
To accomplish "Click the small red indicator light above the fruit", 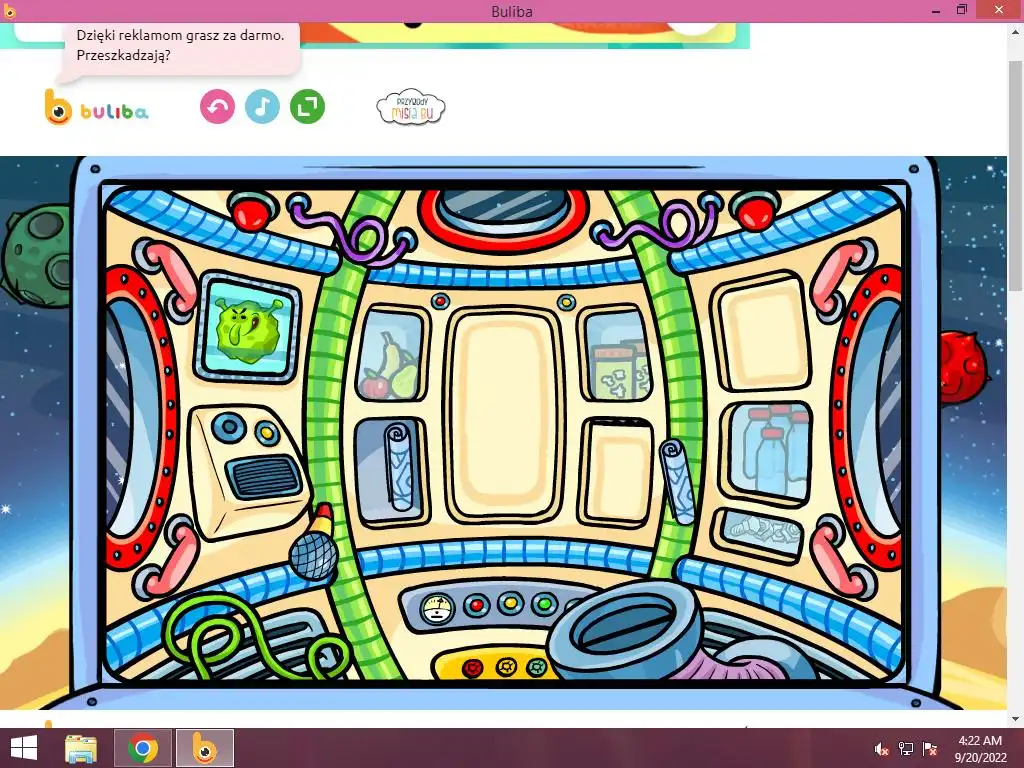I will 441,301.
